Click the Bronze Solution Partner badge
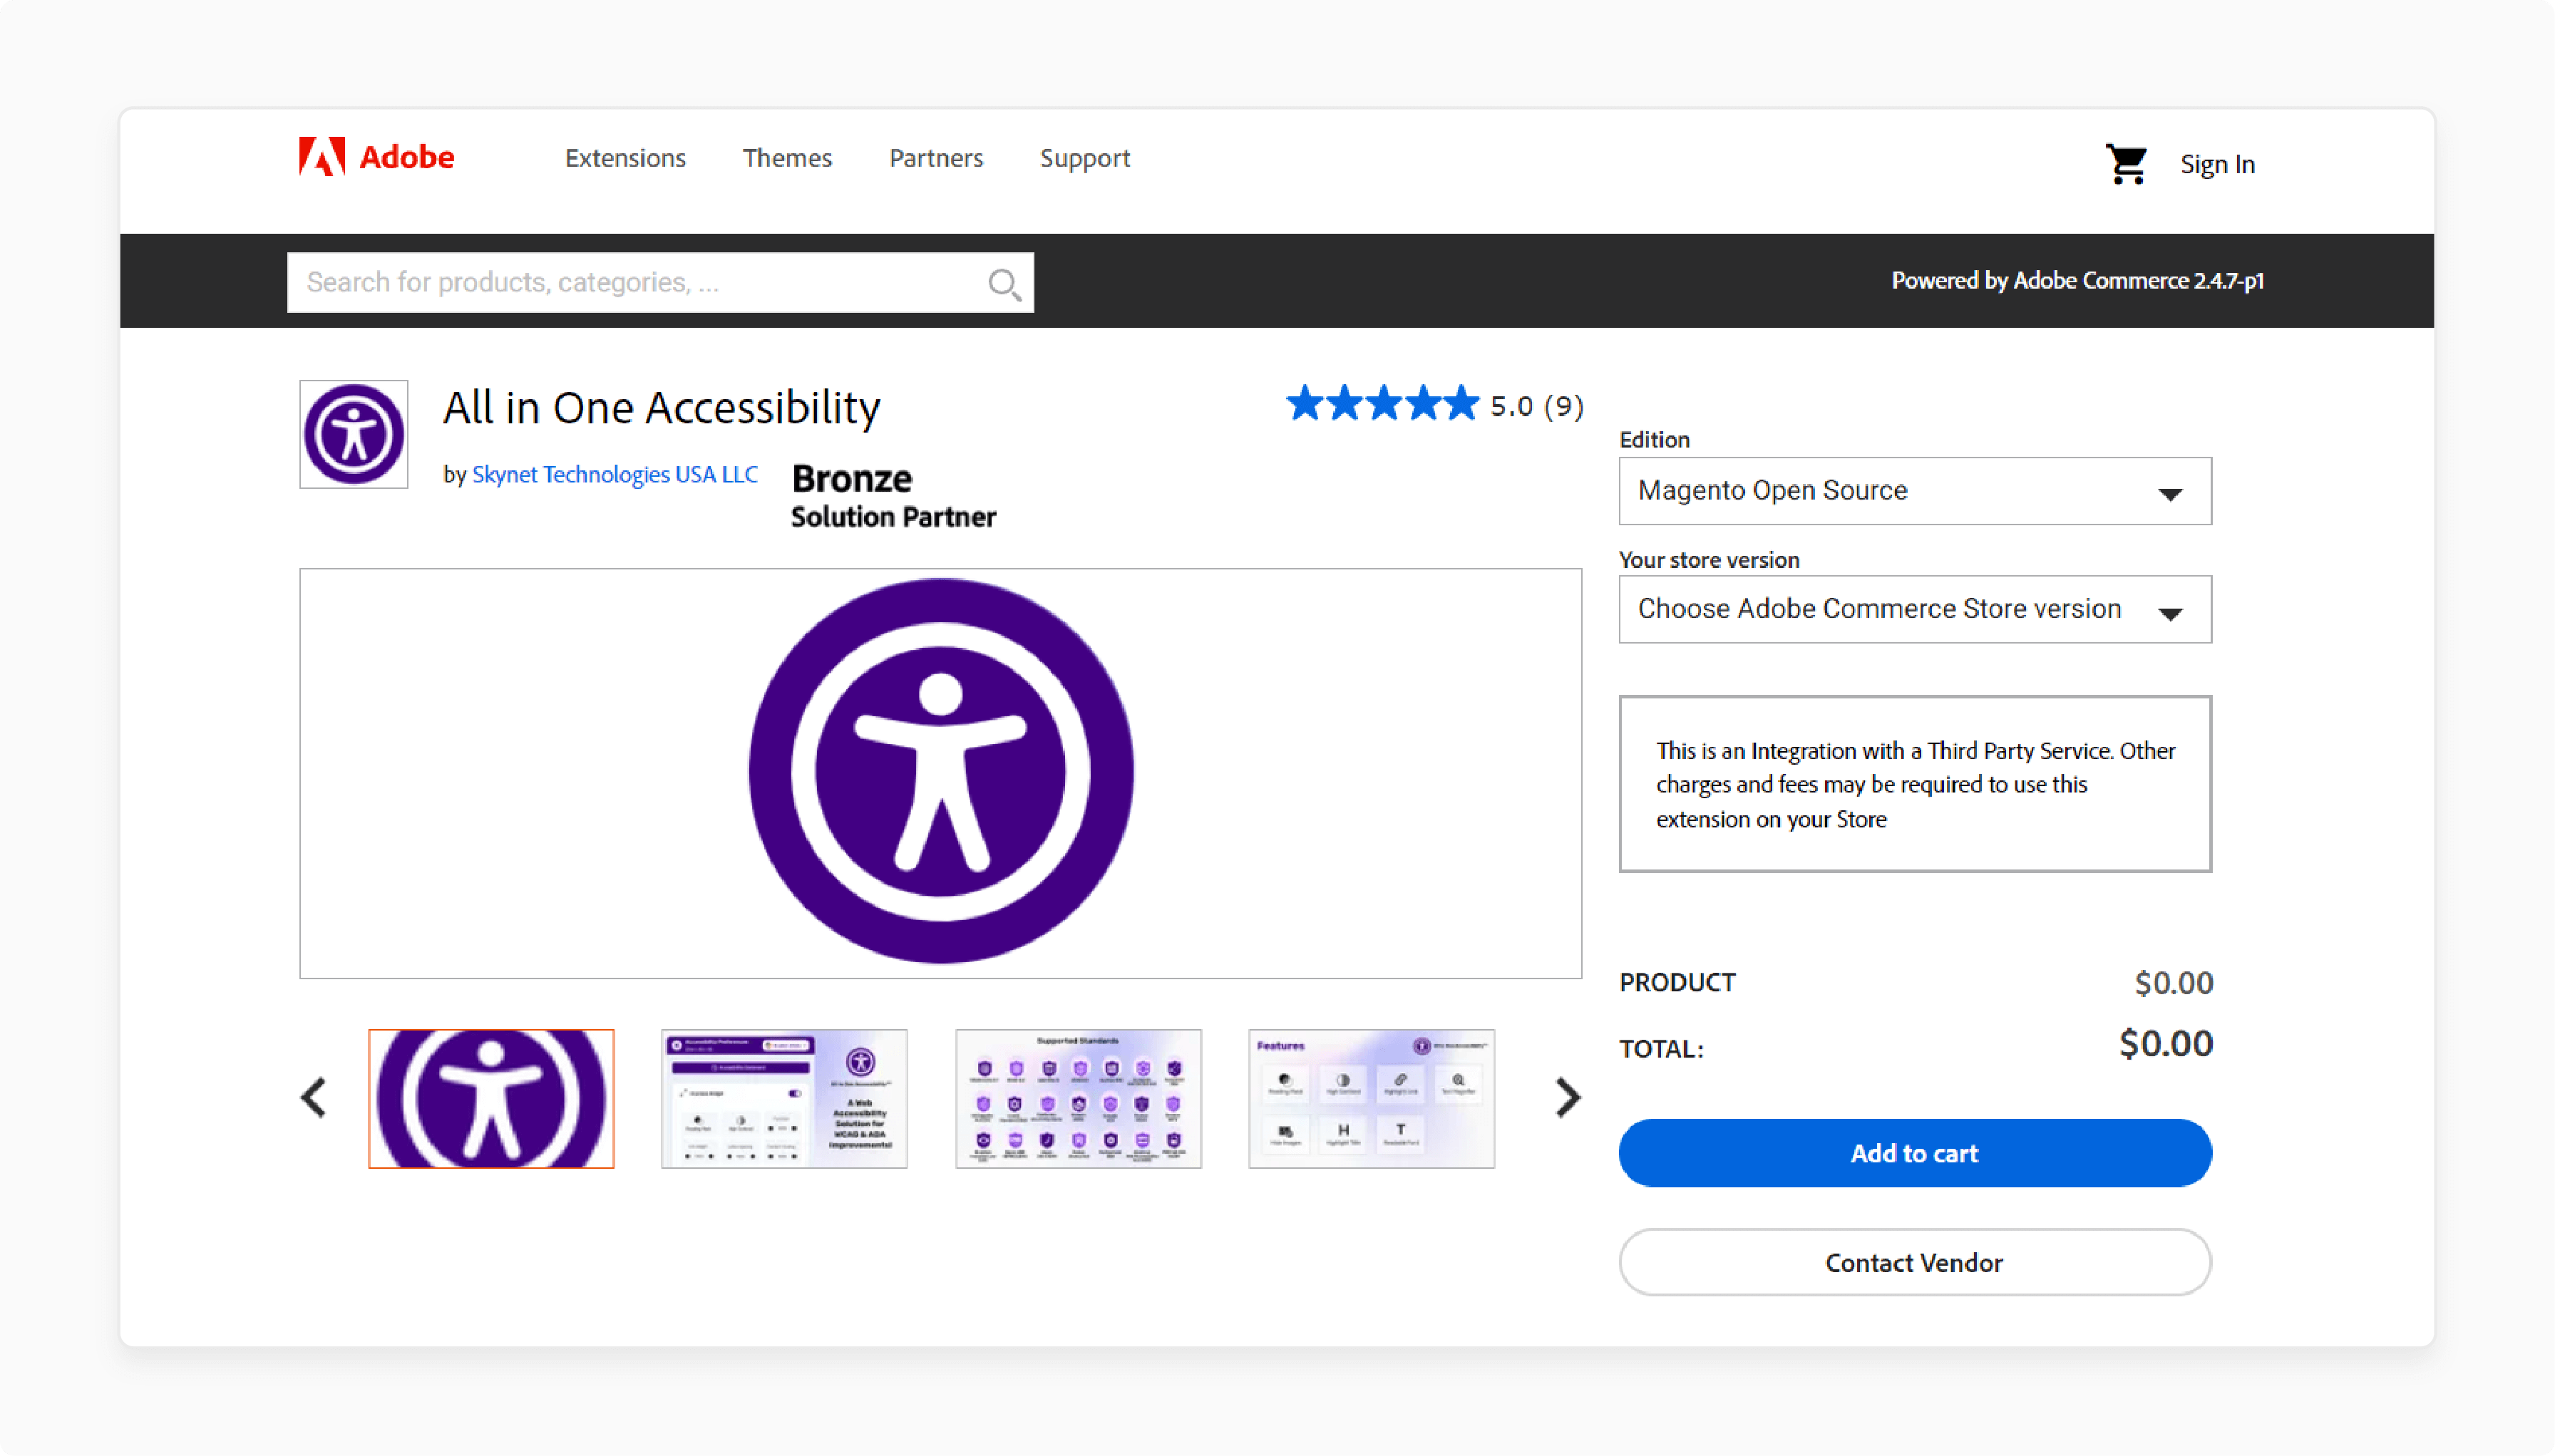The height and width of the screenshot is (1456, 2555). pos(893,495)
